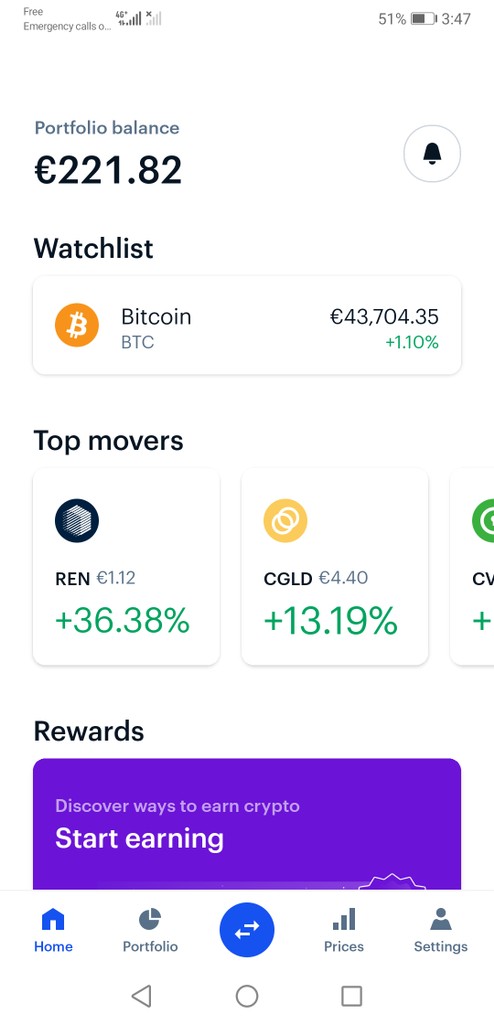
Task: Tap Android back navigation triangle
Action: [x=141, y=996]
